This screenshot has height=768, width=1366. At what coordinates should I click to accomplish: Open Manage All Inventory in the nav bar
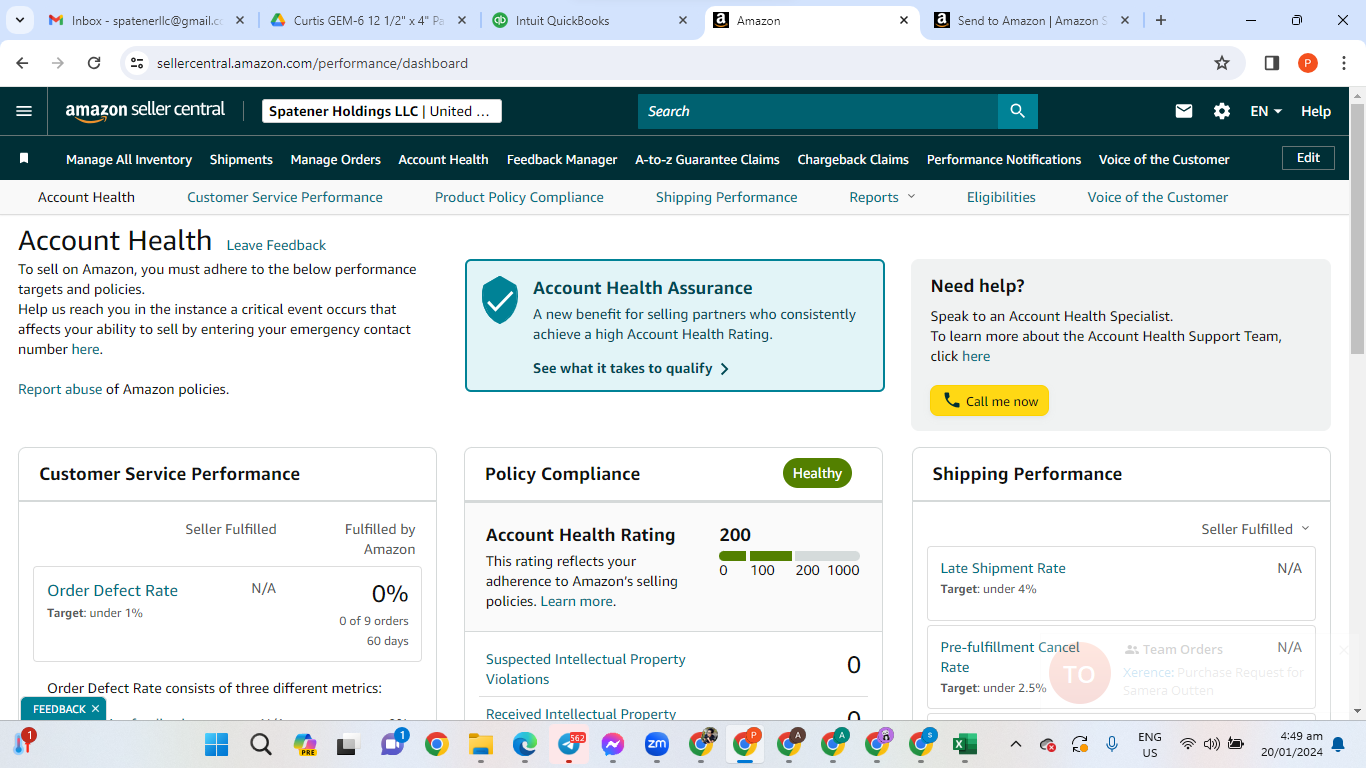pos(129,159)
